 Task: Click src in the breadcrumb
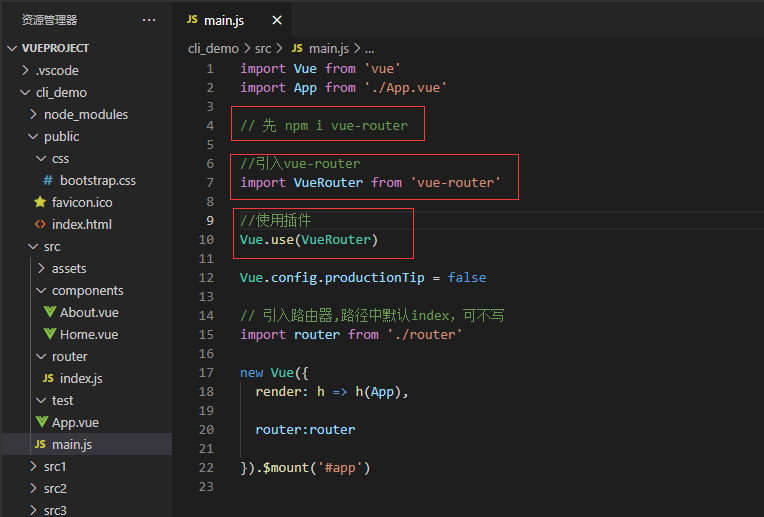(263, 49)
